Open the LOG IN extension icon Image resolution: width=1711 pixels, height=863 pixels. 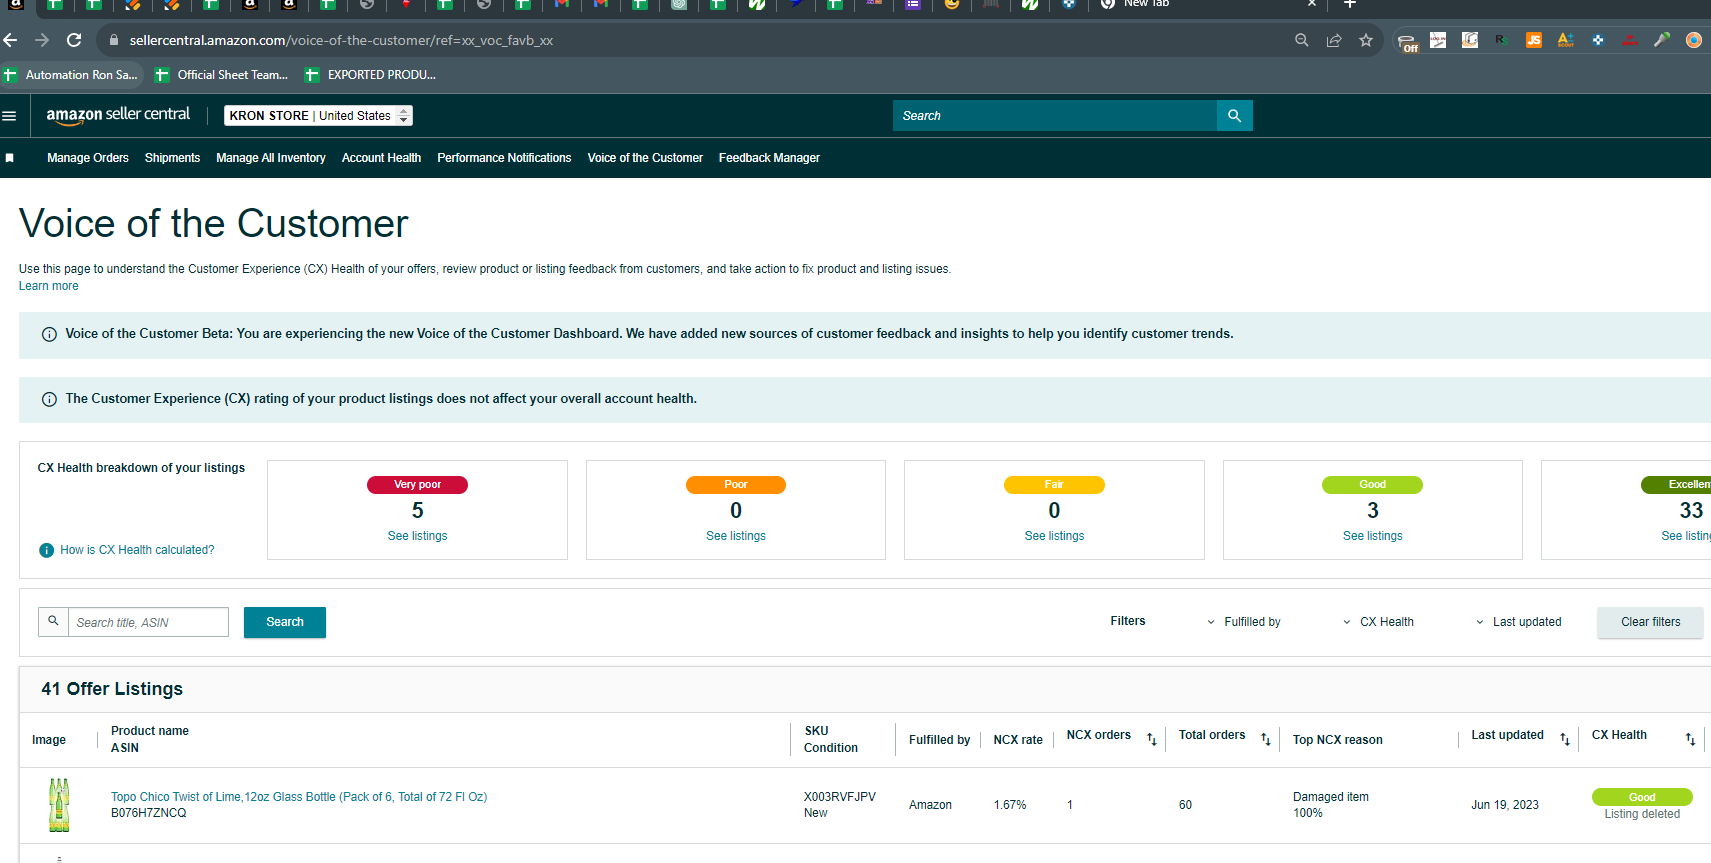tap(1438, 40)
